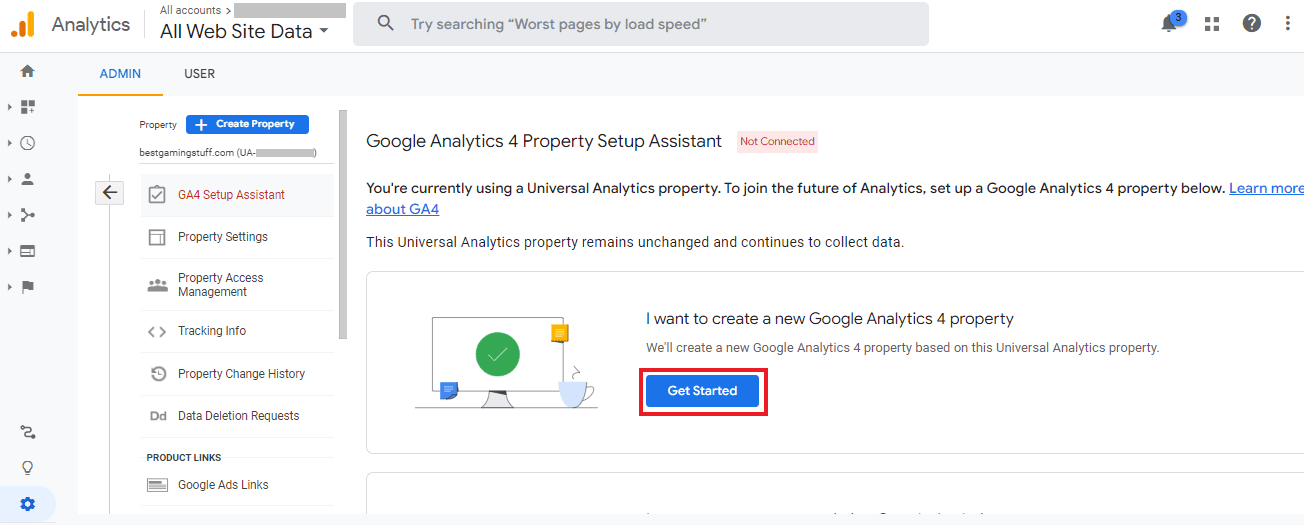The width and height of the screenshot is (1304, 525).
Task: Switch to the USER tab
Action: point(200,74)
